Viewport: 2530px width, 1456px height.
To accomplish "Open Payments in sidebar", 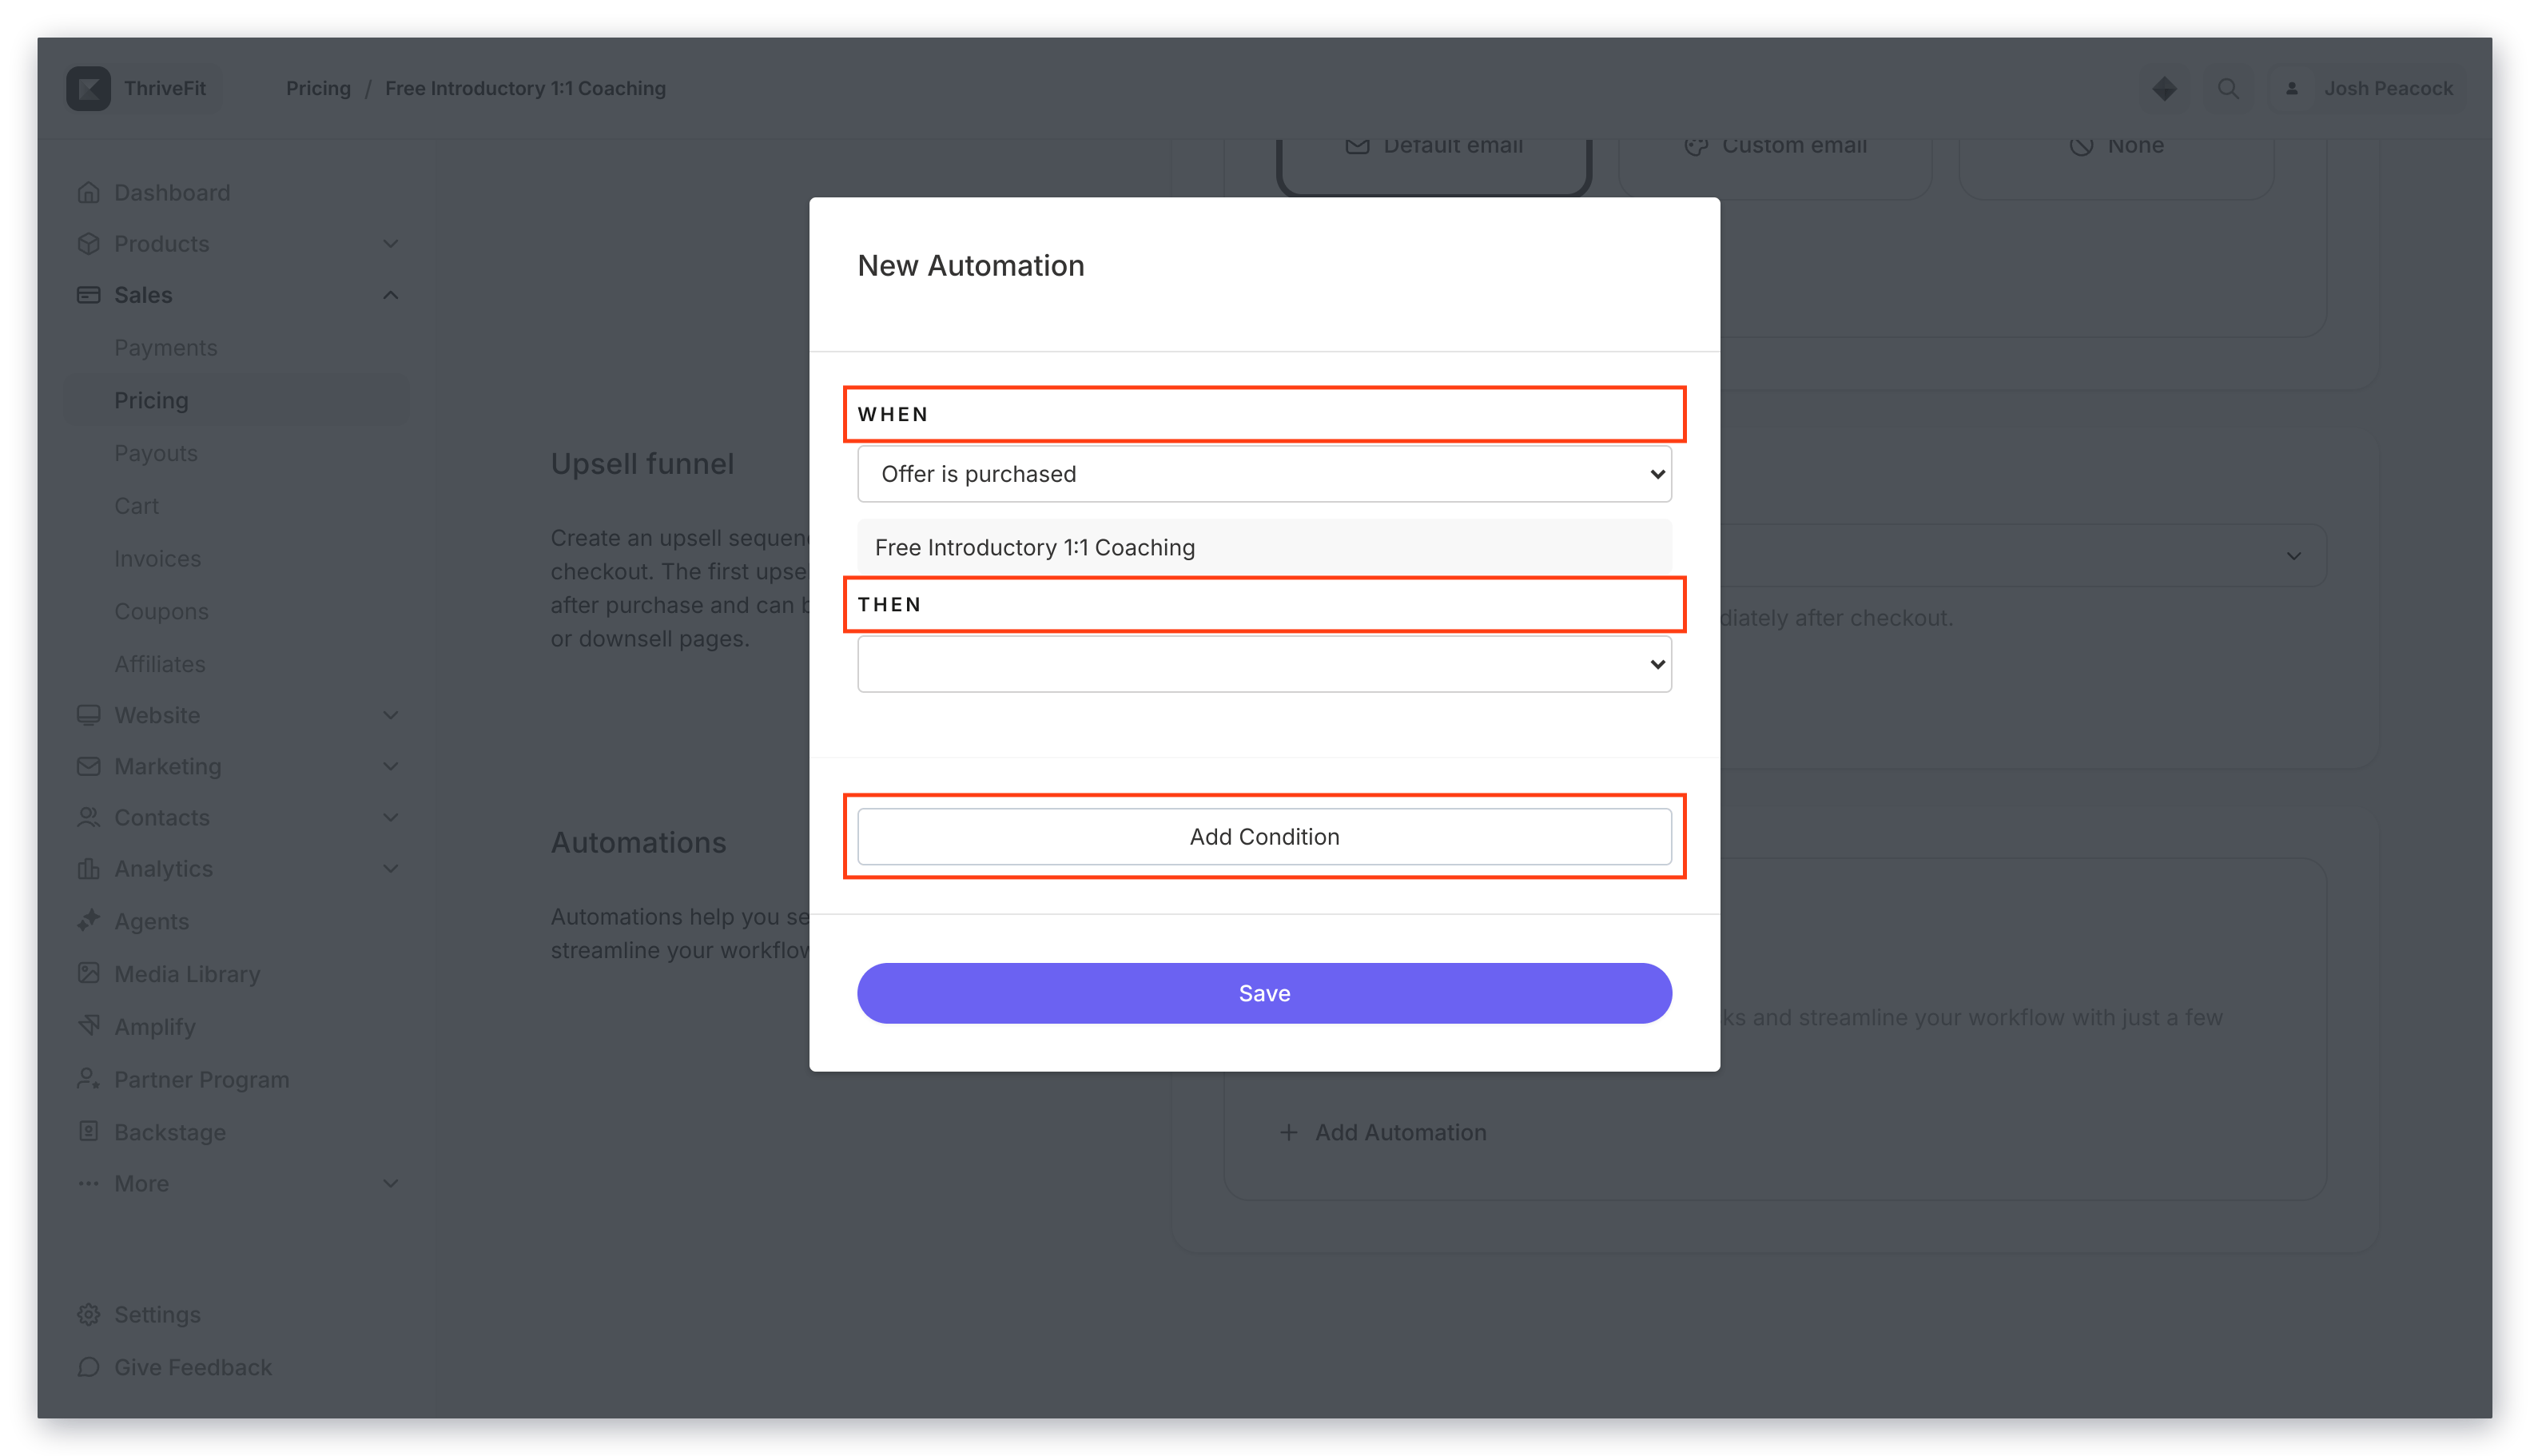I will pos(166,347).
